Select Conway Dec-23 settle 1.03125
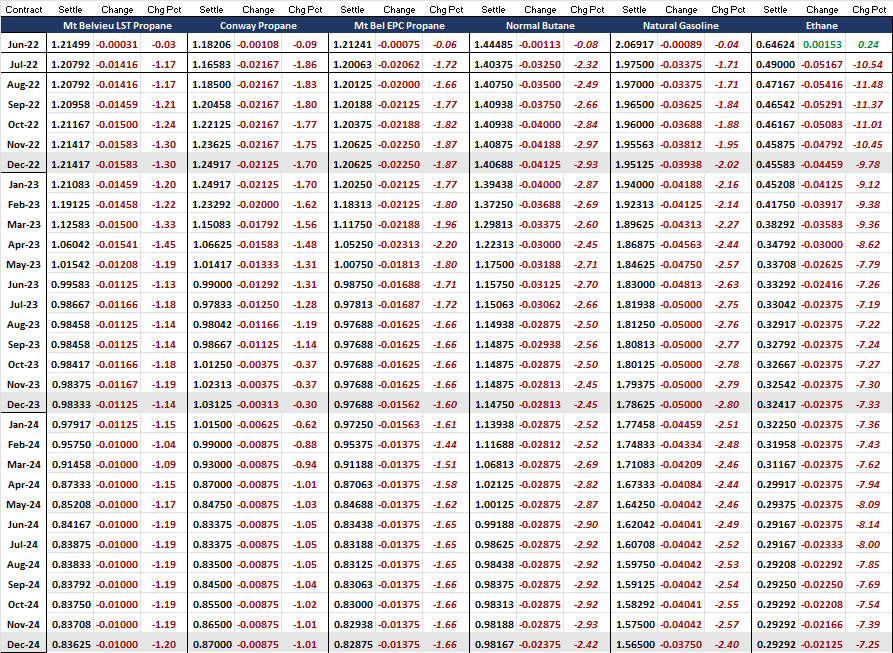The height and width of the screenshot is (653, 893). point(212,405)
